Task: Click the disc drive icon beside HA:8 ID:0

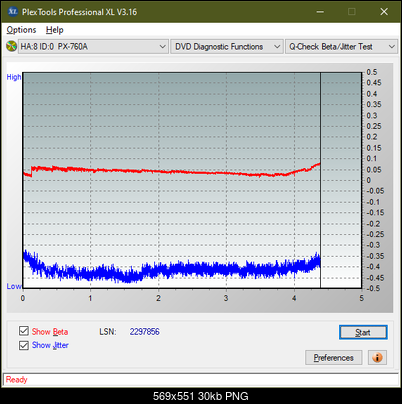Action: [12, 46]
